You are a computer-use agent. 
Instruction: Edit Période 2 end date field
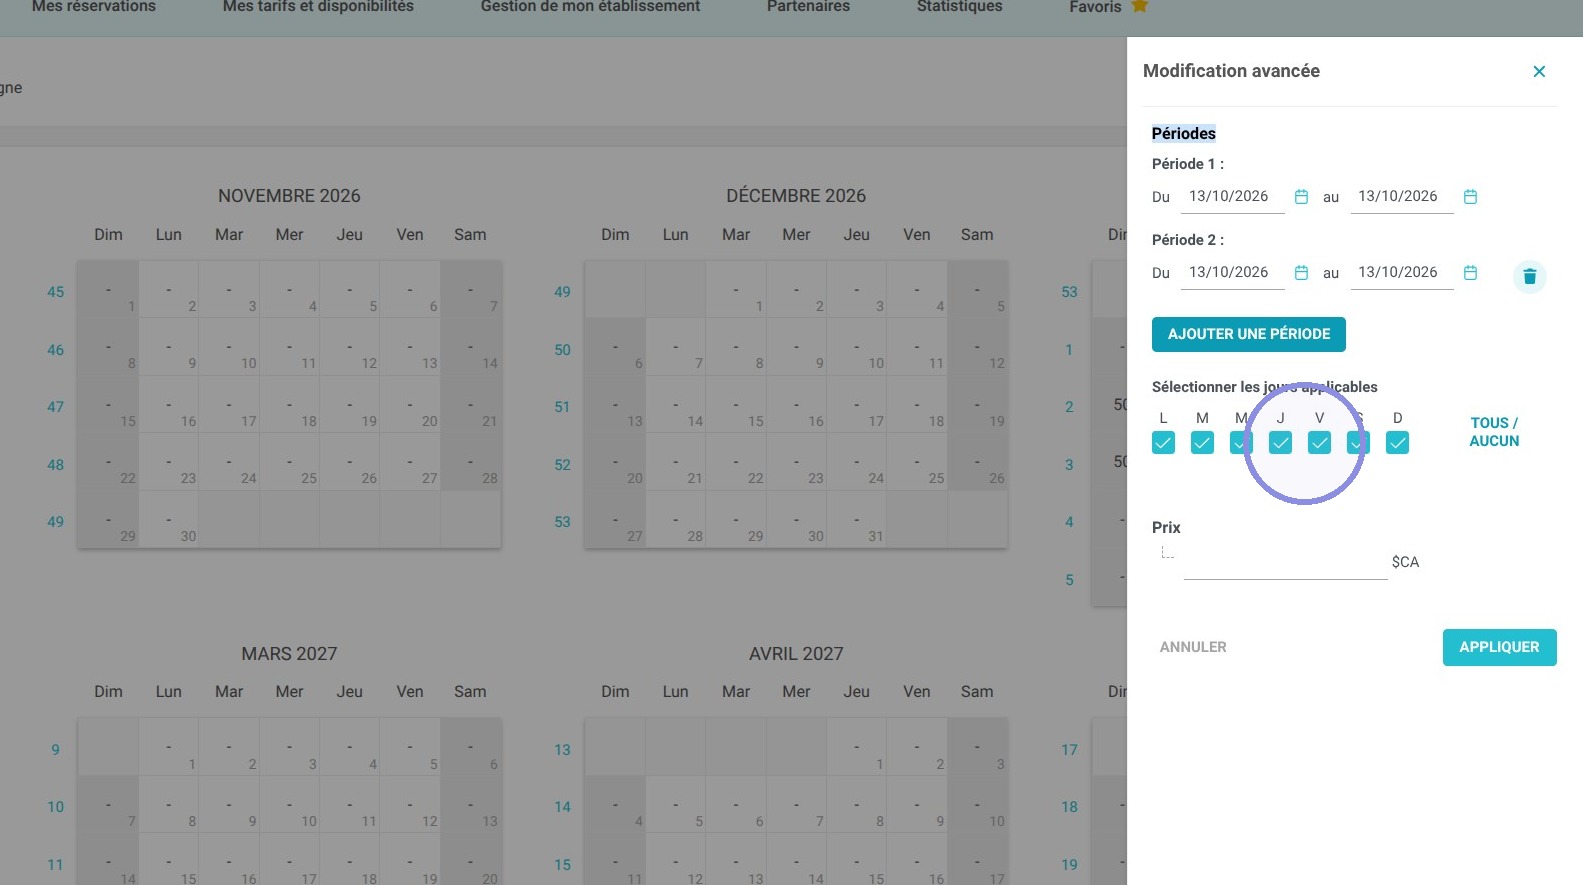(x=1402, y=272)
